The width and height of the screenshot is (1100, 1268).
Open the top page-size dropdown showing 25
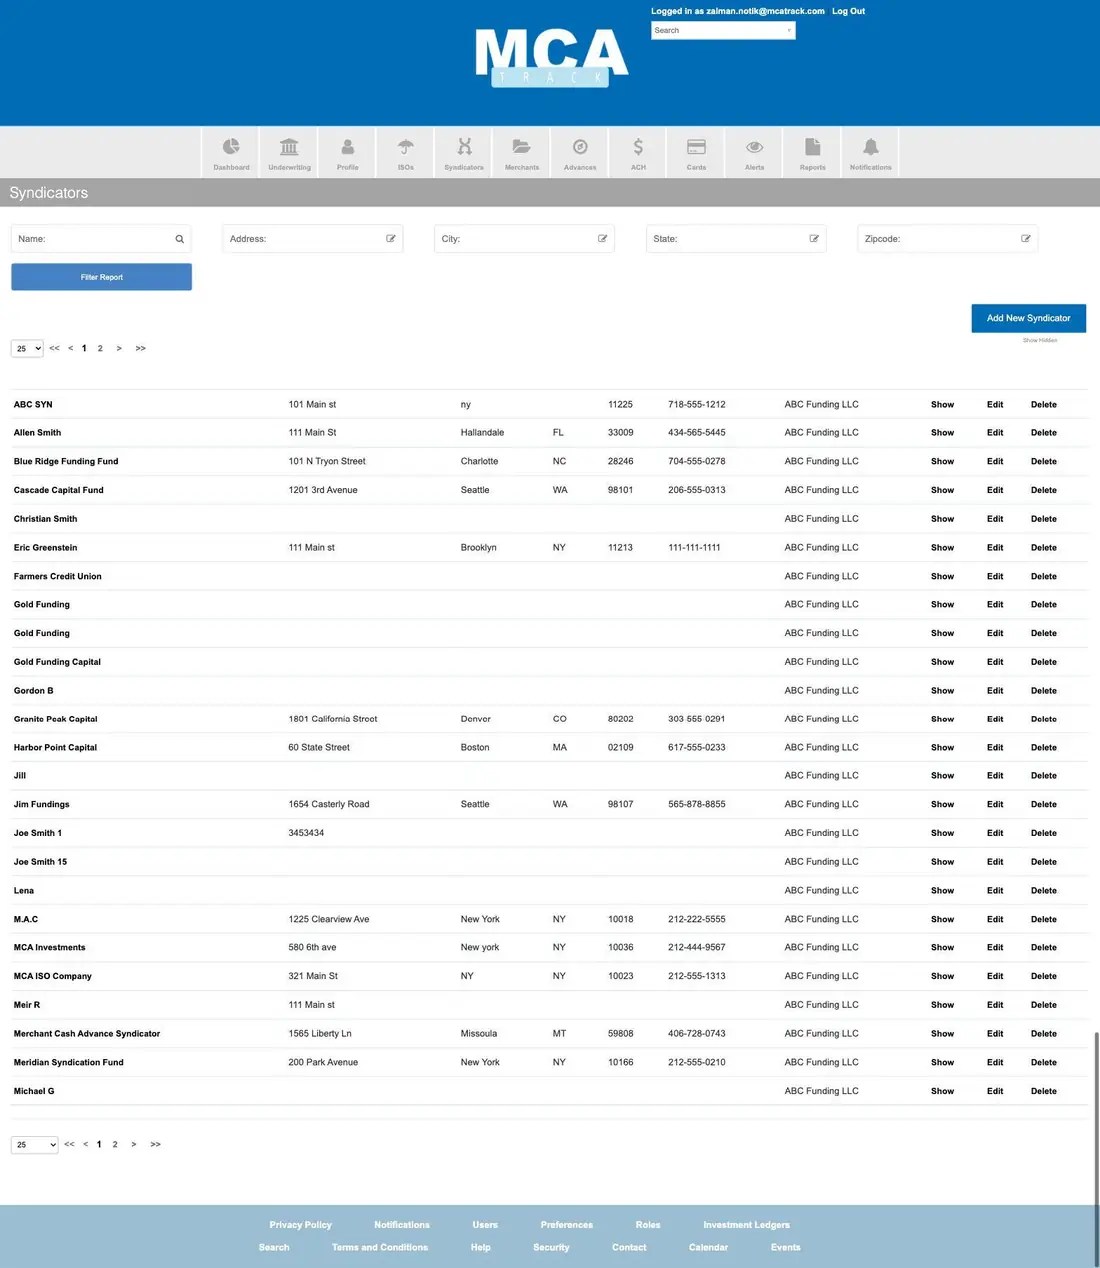(27, 348)
